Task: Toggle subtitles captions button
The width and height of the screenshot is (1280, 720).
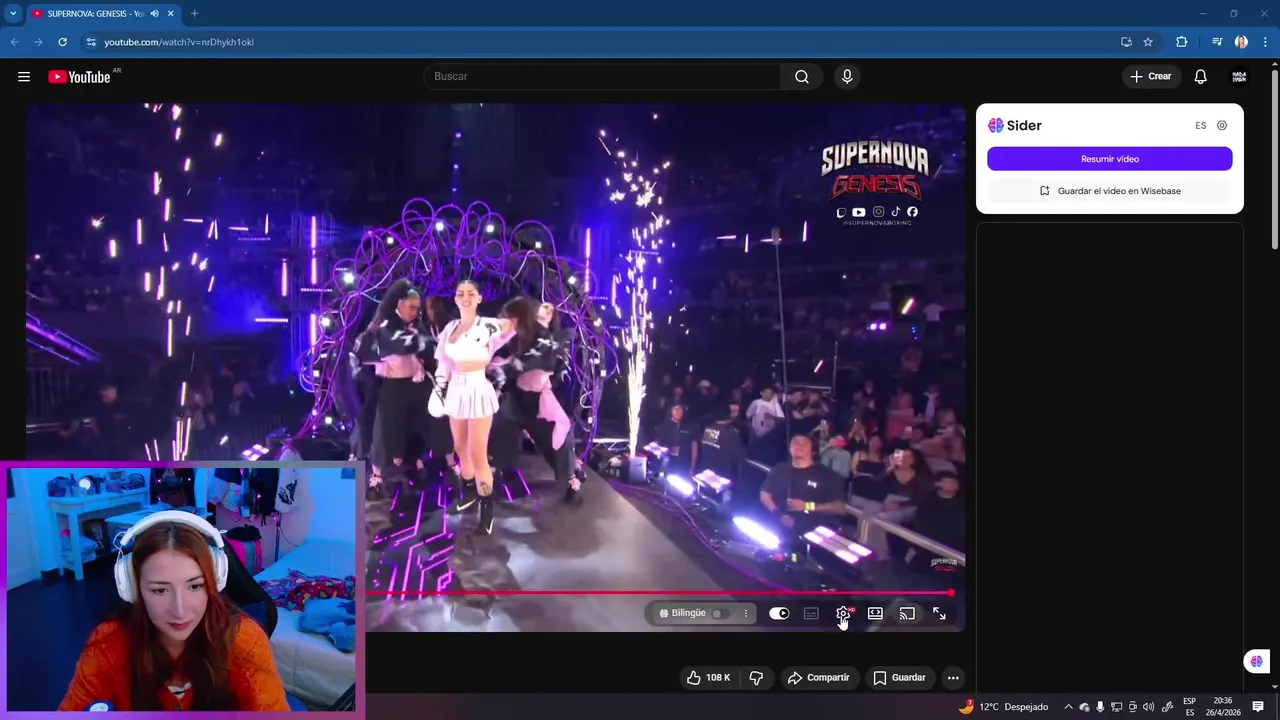Action: 811,613
